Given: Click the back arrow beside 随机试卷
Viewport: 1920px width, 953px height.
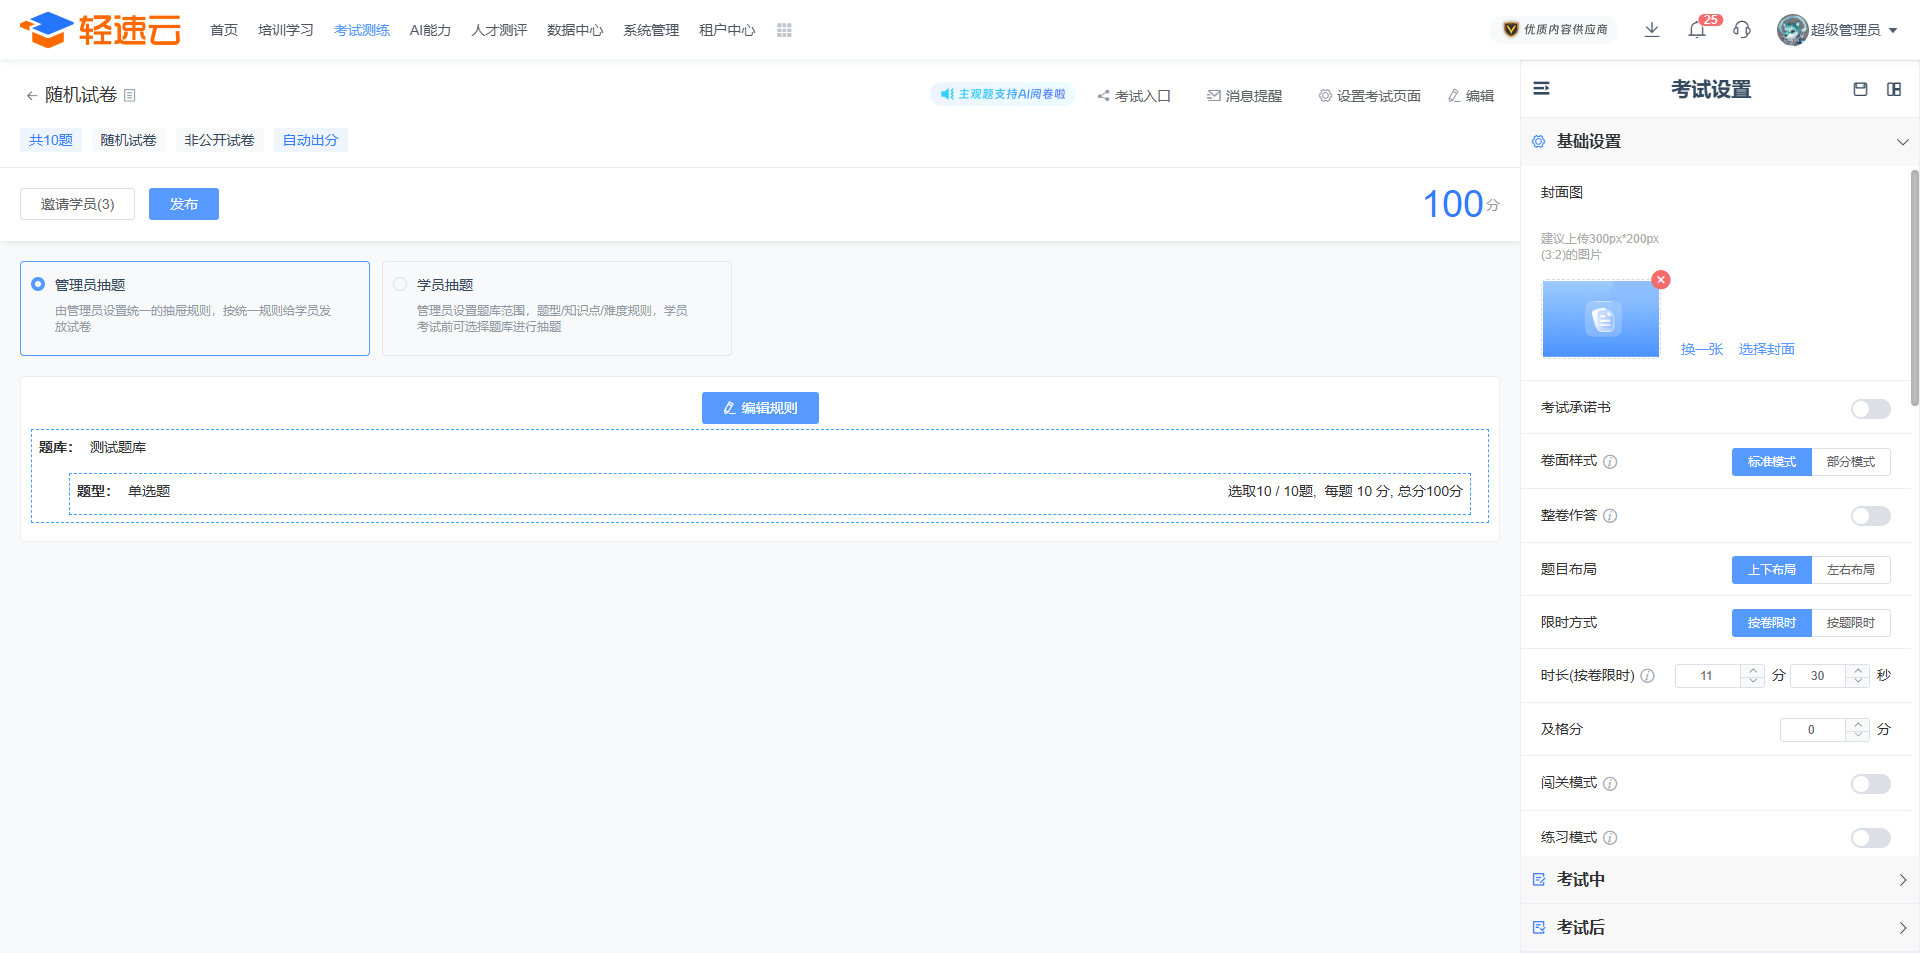Looking at the screenshot, I should click(x=31, y=96).
